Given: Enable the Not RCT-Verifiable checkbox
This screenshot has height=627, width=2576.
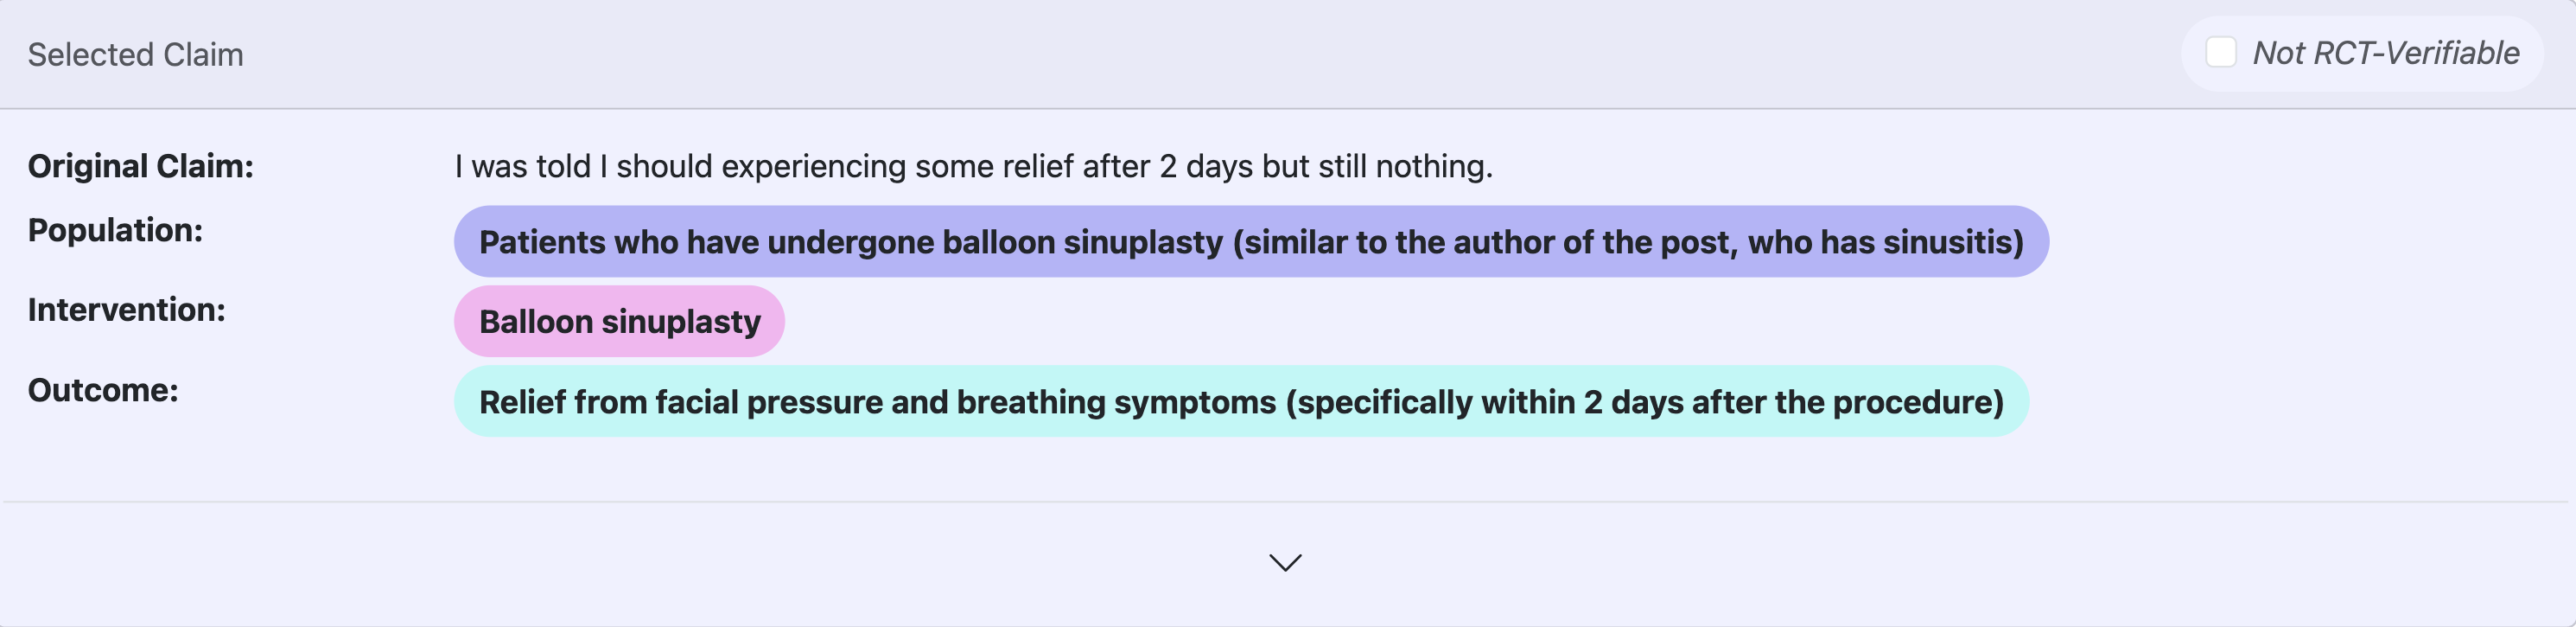Looking at the screenshot, I should tap(2220, 53).
